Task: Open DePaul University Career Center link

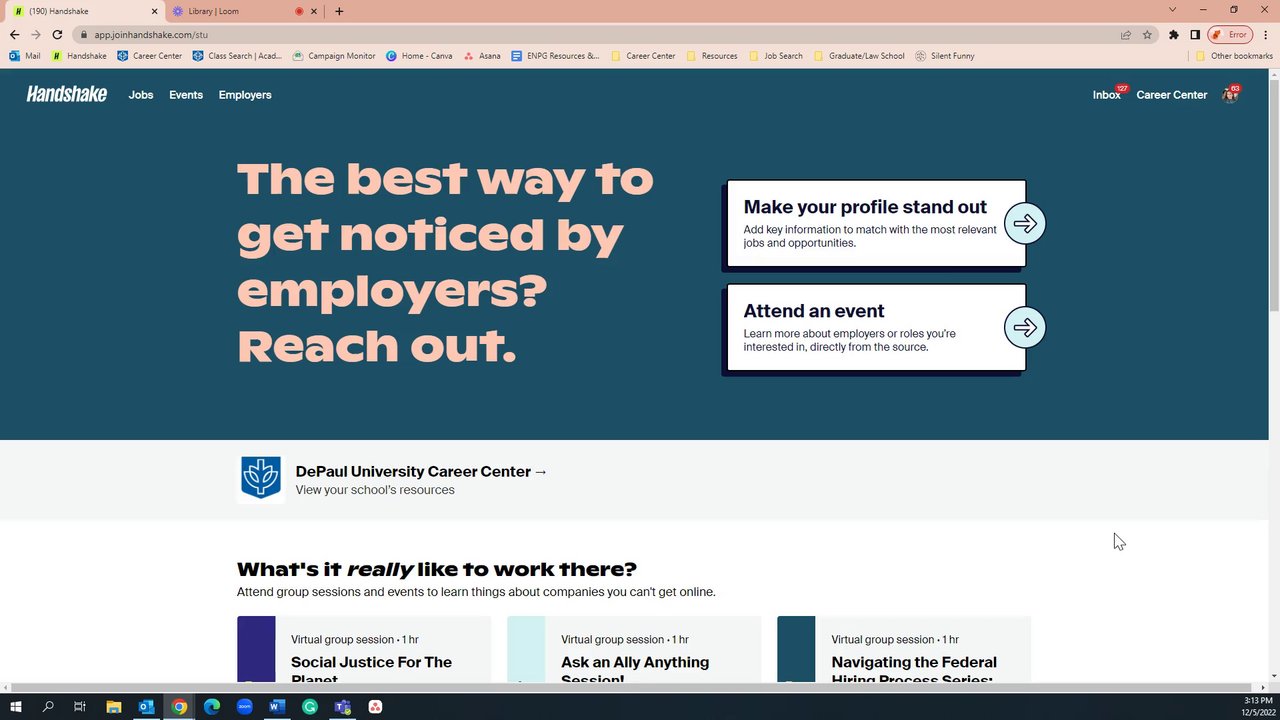Action: coord(421,471)
